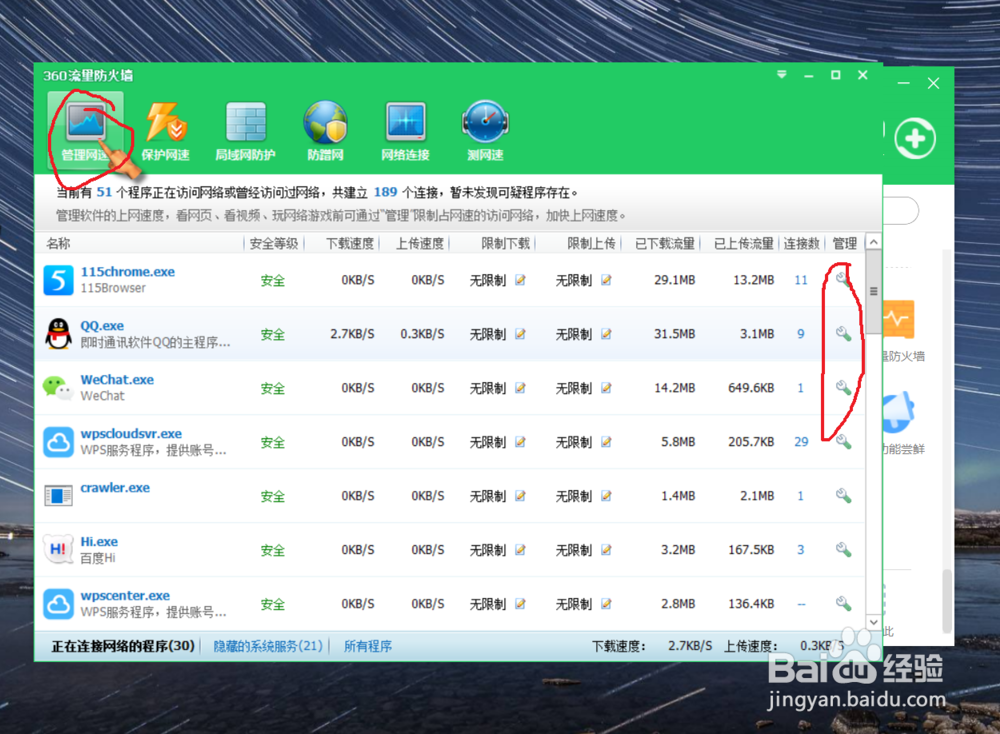Edit download limit for QQ.exe

click(x=520, y=334)
